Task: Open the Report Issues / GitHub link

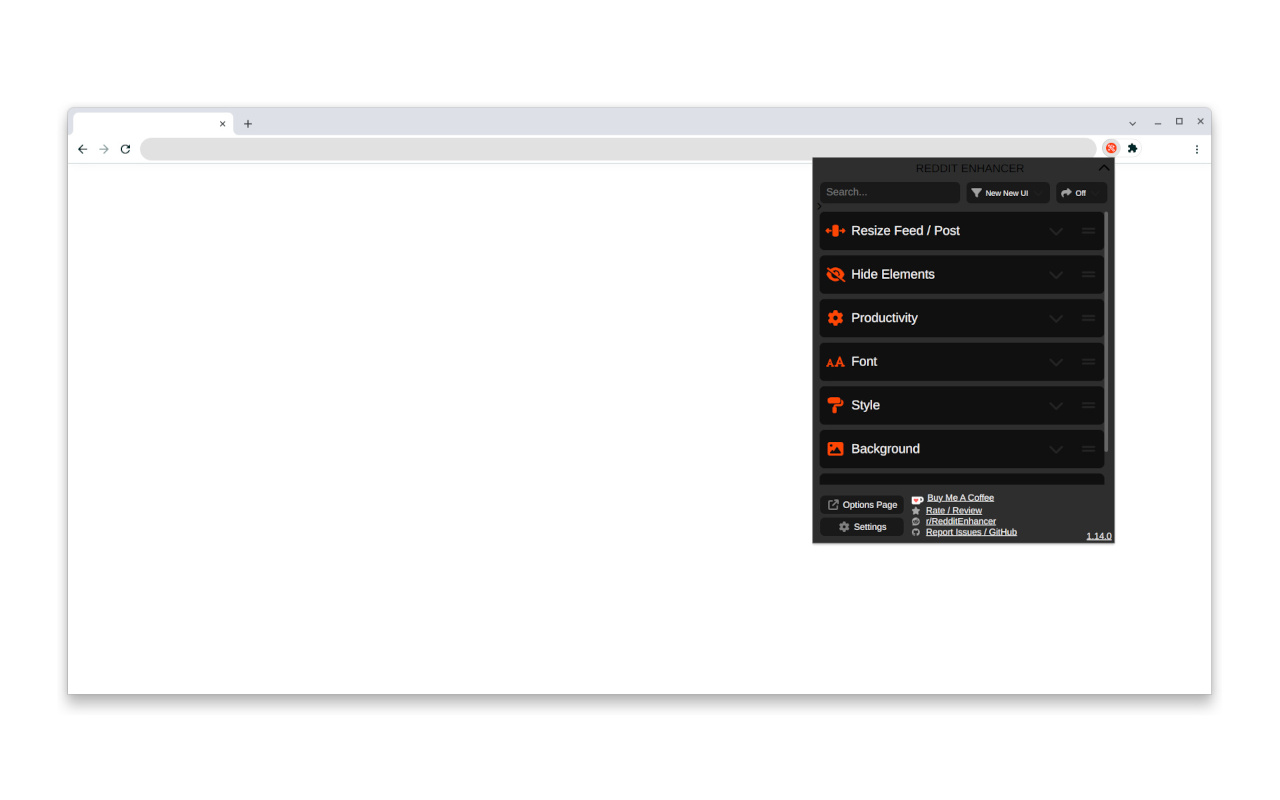Action: (x=971, y=532)
